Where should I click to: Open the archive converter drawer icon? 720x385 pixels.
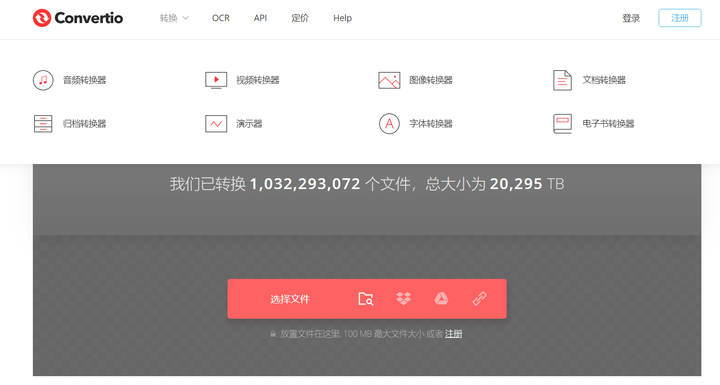(x=43, y=124)
